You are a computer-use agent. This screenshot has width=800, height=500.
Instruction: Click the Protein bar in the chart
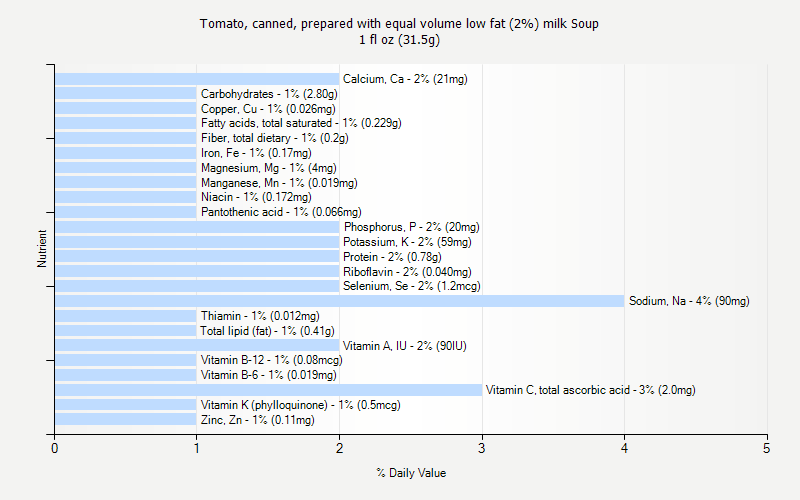[x=197, y=257]
